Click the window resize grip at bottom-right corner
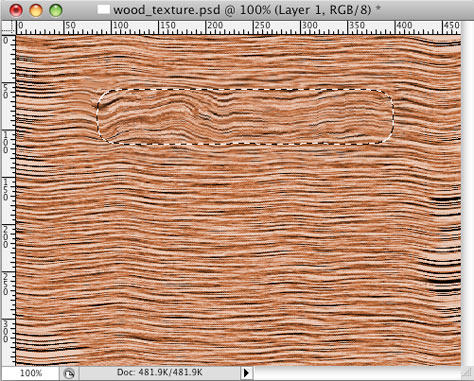 click(x=467, y=373)
